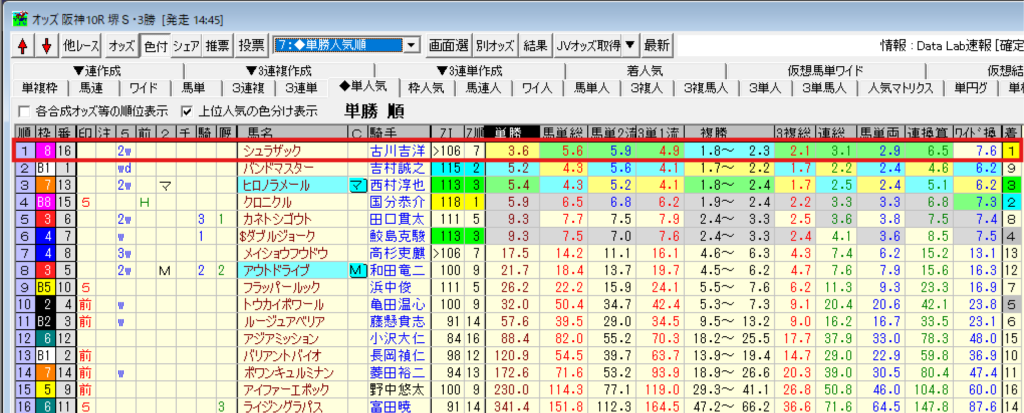Click the yellow 3.6 win odds cell

[517, 151]
